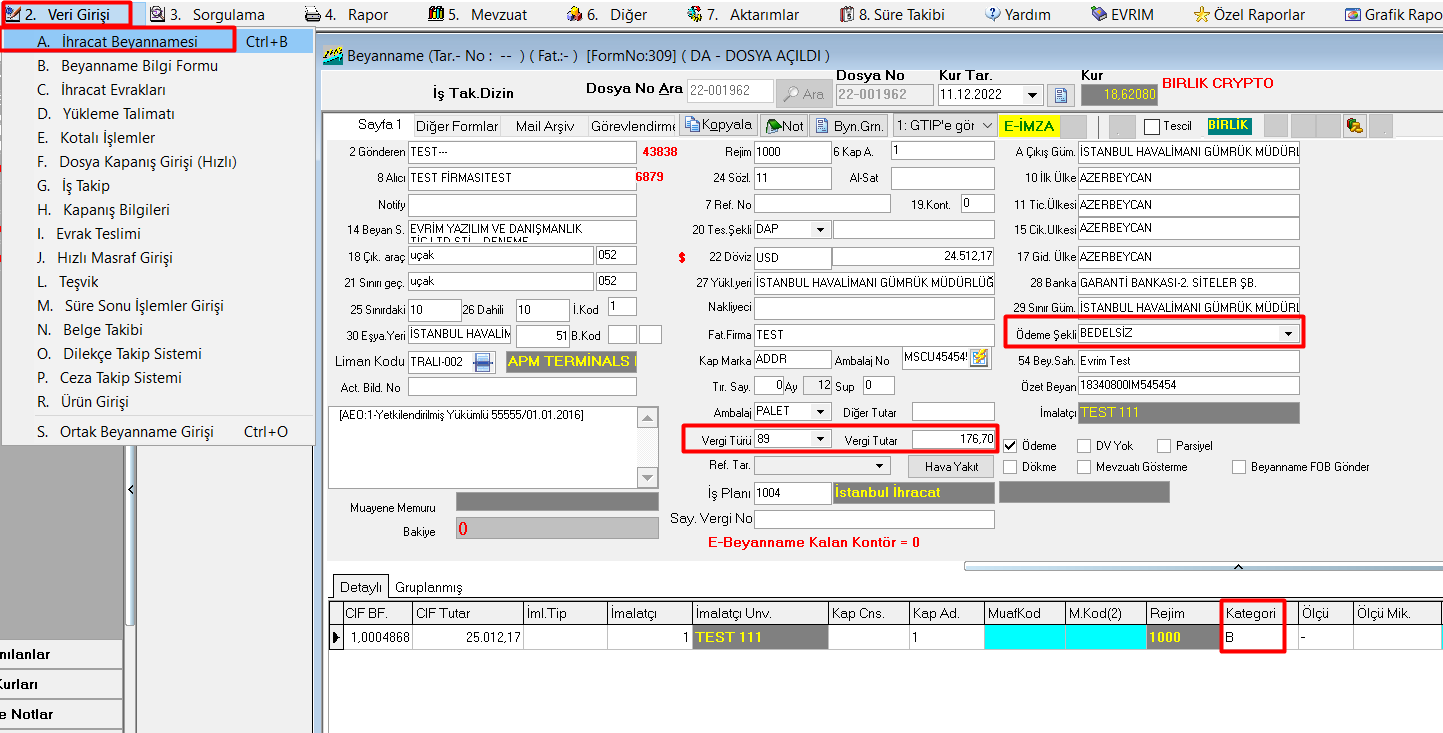The height and width of the screenshot is (733, 1443).
Task: Click the Diğer menu icon
Action: [574, 14]
